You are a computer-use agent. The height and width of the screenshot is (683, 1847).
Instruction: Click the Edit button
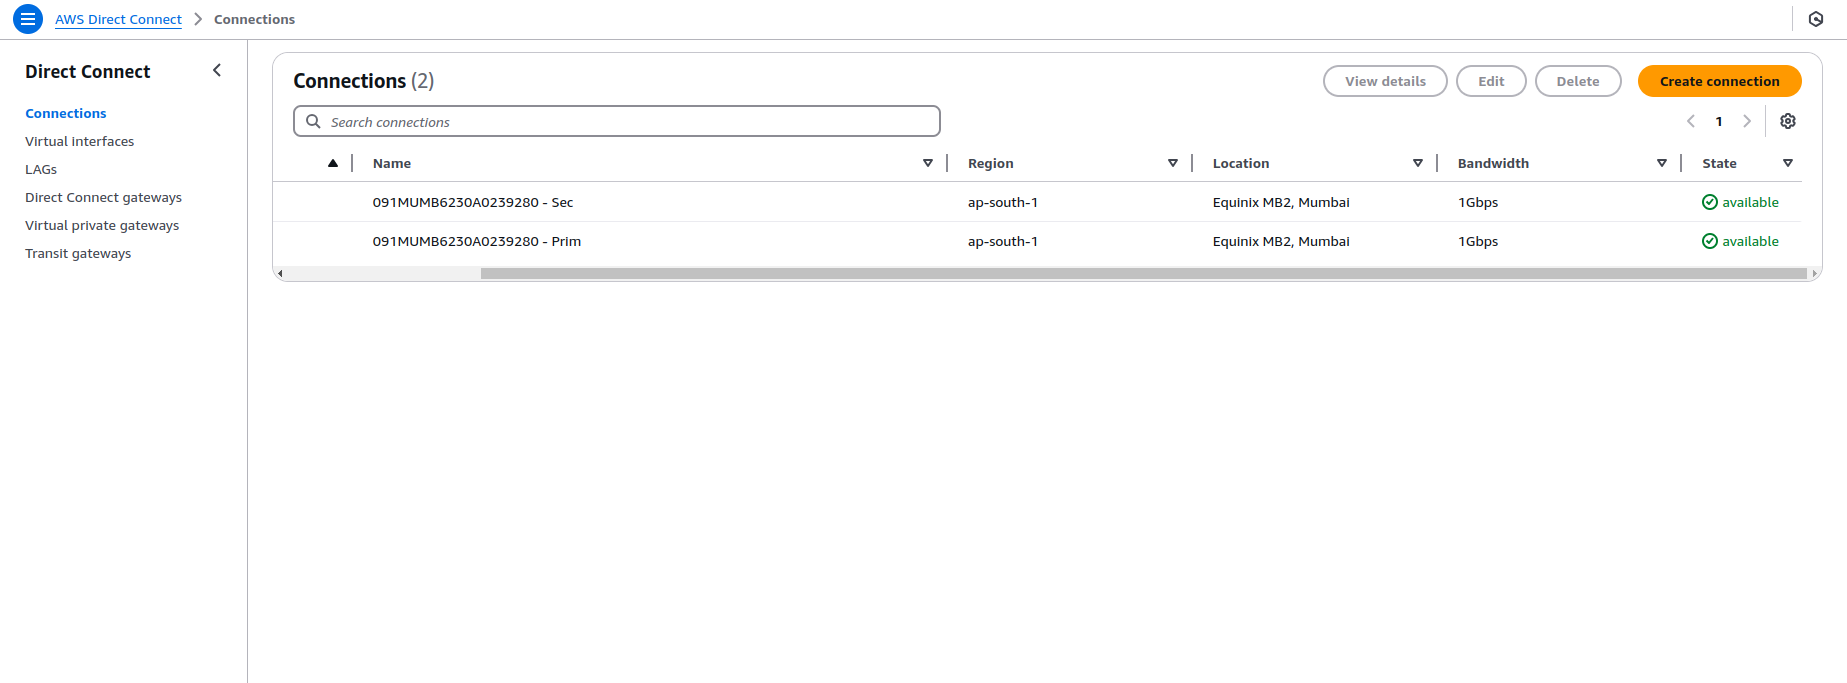coord(1491,81)
